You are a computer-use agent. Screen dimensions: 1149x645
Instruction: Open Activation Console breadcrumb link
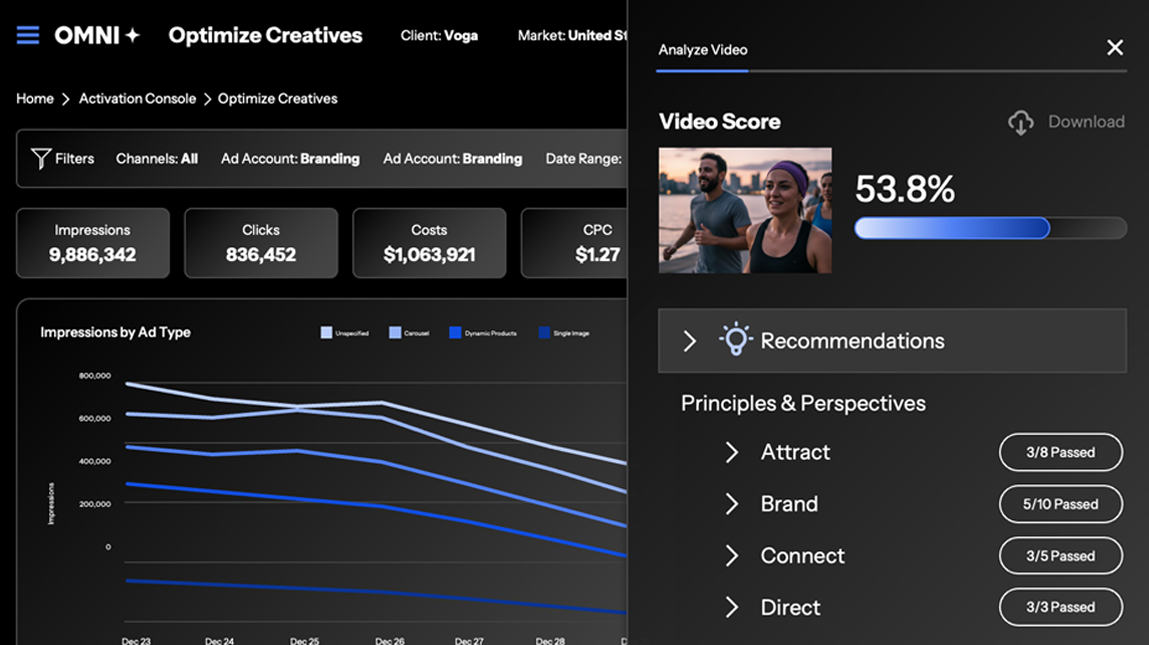pyautogui.click(x=137, y=99)
